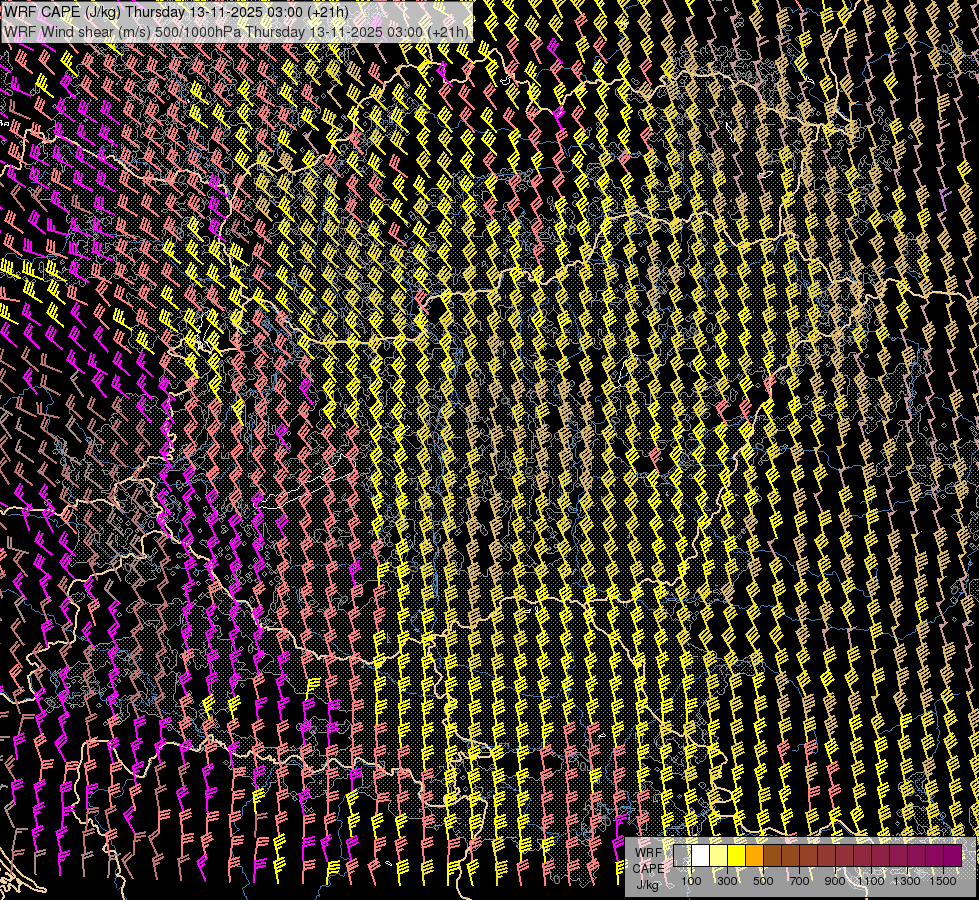This screenshot has height=900, width=979.
Task: Click the bright yellow CAPE legend swatch
Action: pos(737,855)
